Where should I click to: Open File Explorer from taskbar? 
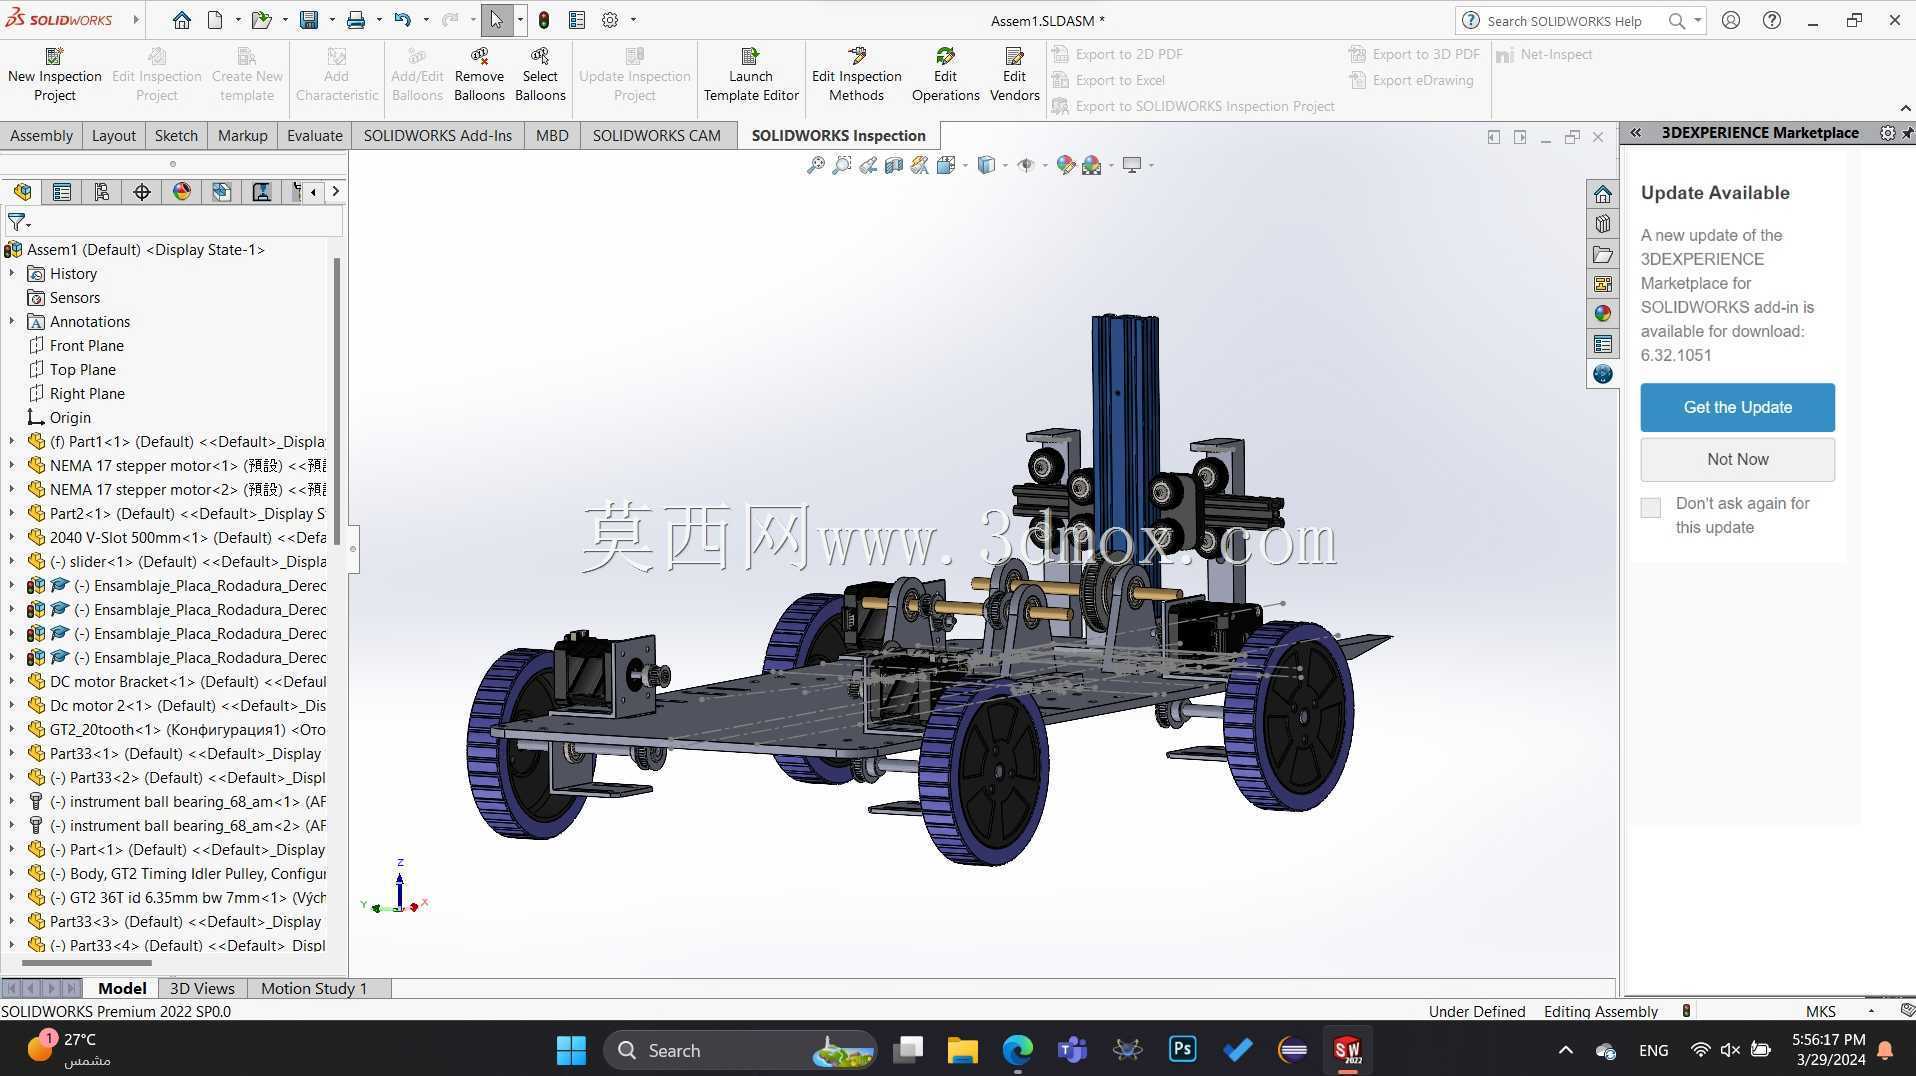(x=962, y=1050)
